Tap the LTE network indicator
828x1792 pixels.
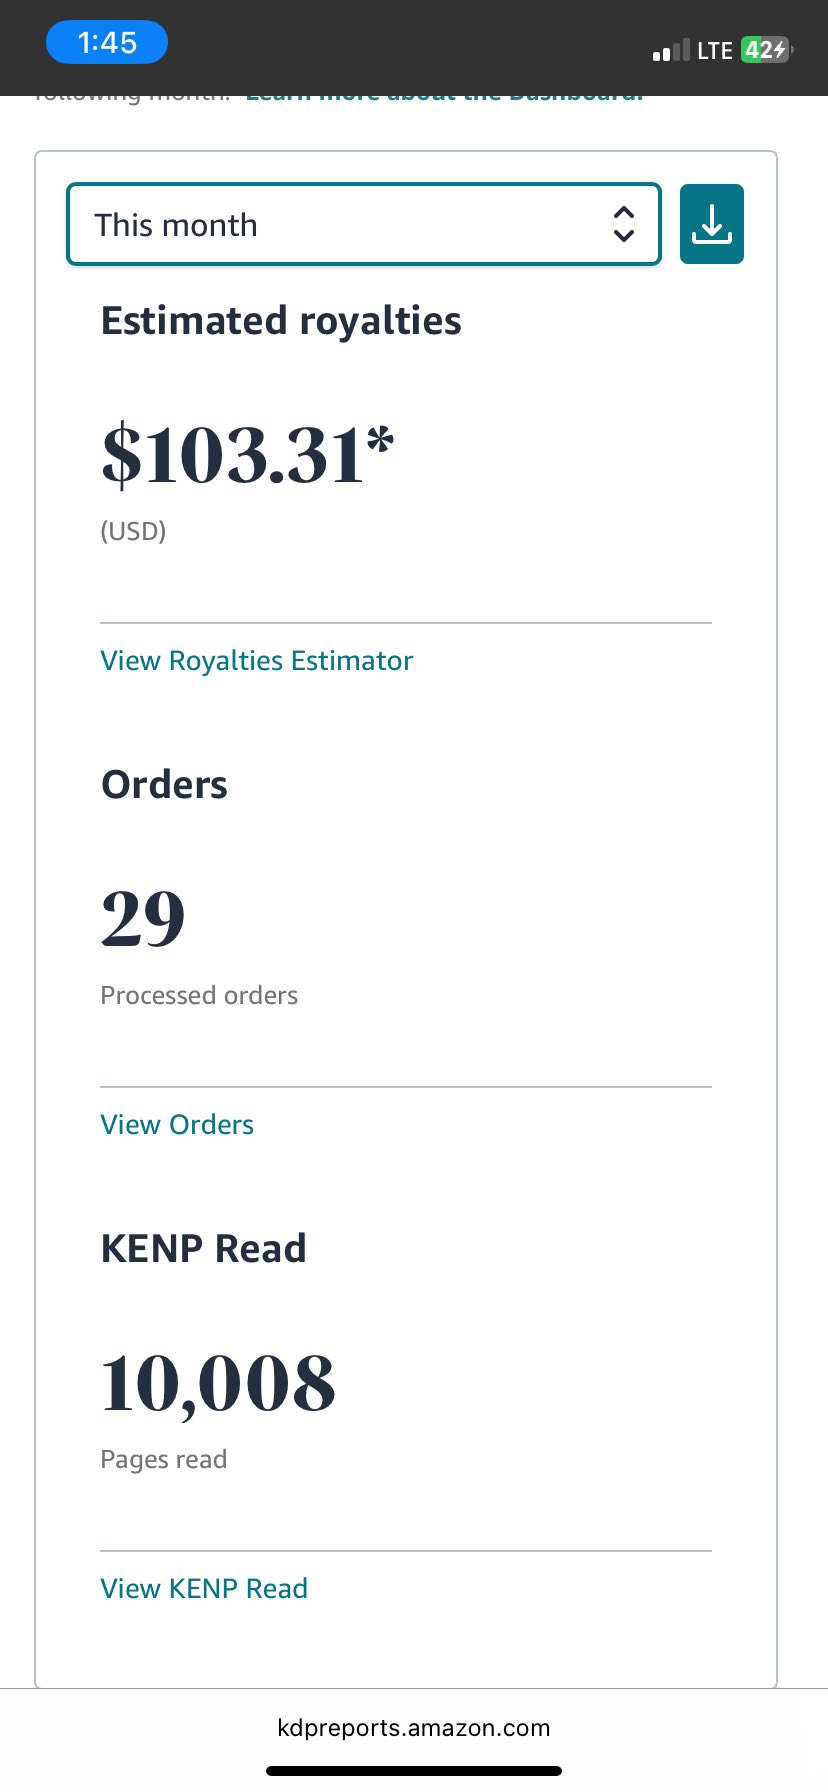point(715,51)
